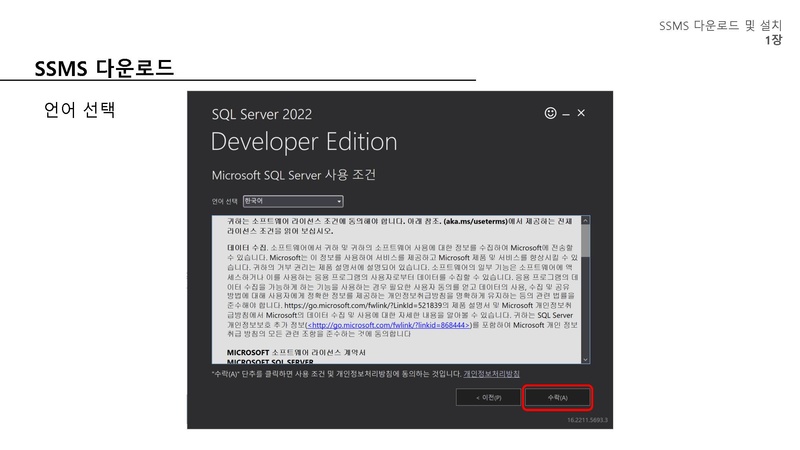Click the license text scrollbar thumb
The image size is (800, 450).
586,240
